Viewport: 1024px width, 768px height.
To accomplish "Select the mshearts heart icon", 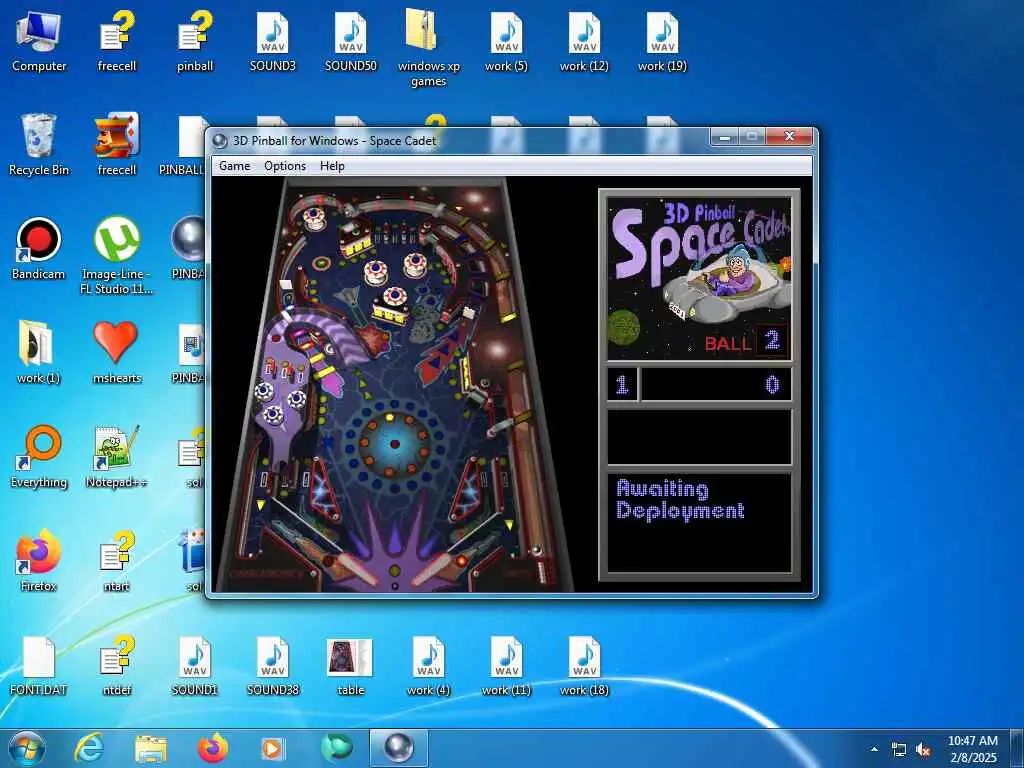I will pos(117,353).
